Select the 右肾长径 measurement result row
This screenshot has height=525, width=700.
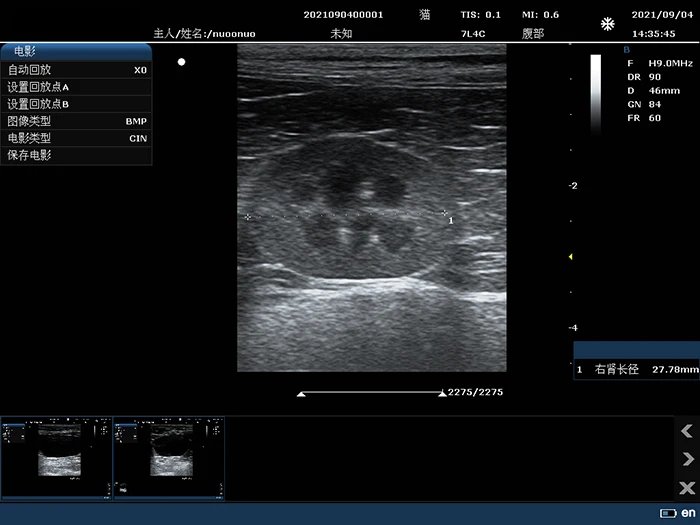636,370
